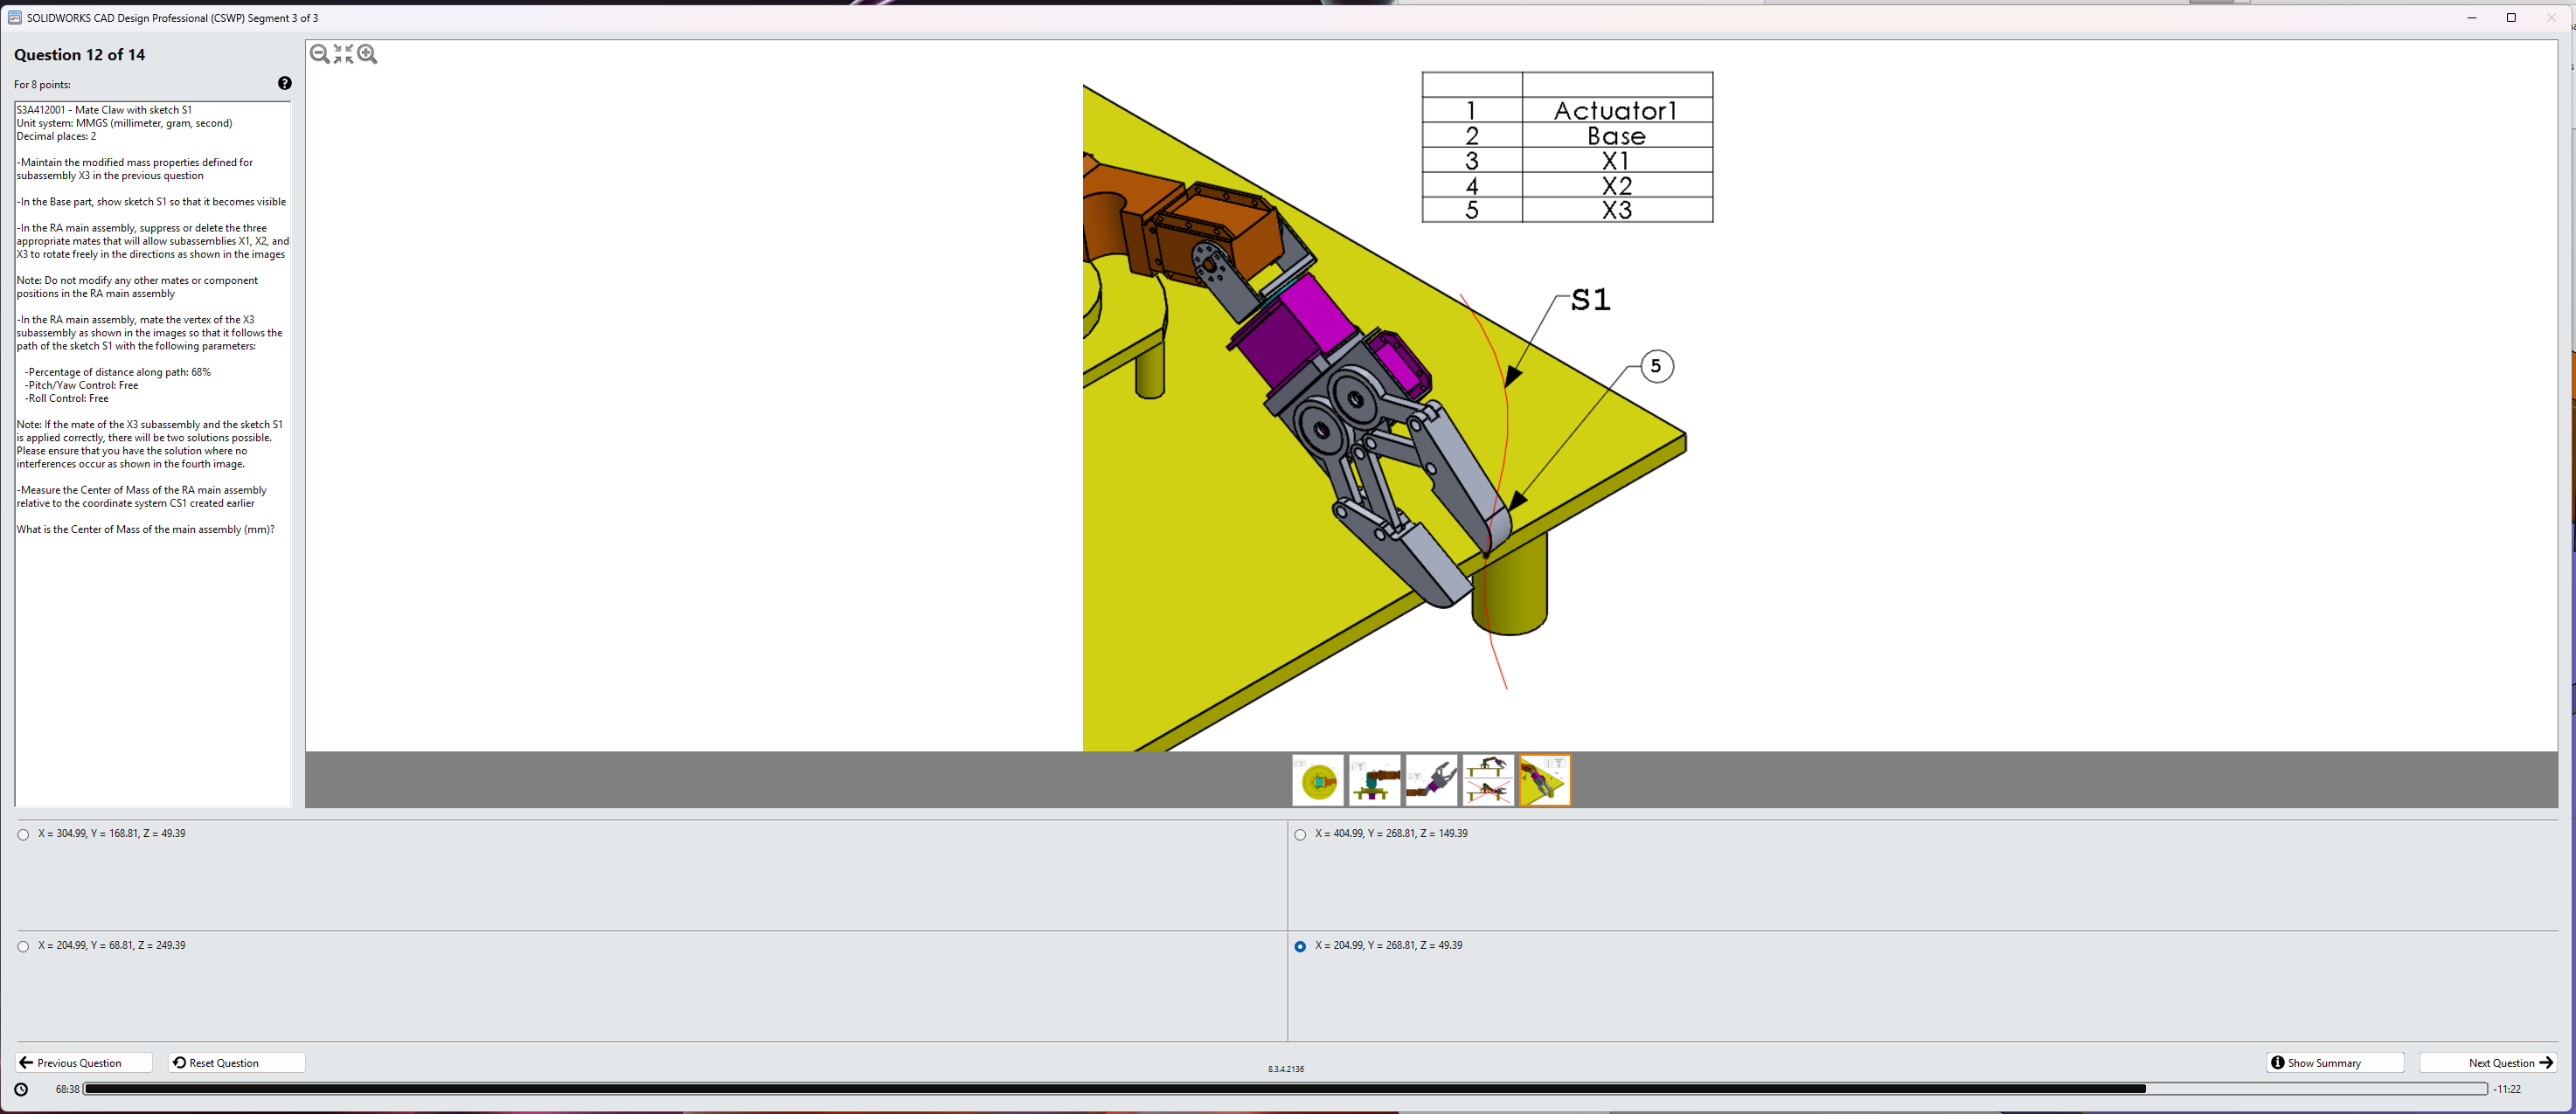Click the help question mark icon
Viewport: 2576px width, 1114px height.
pyautogui.click(x=285, y=83)
